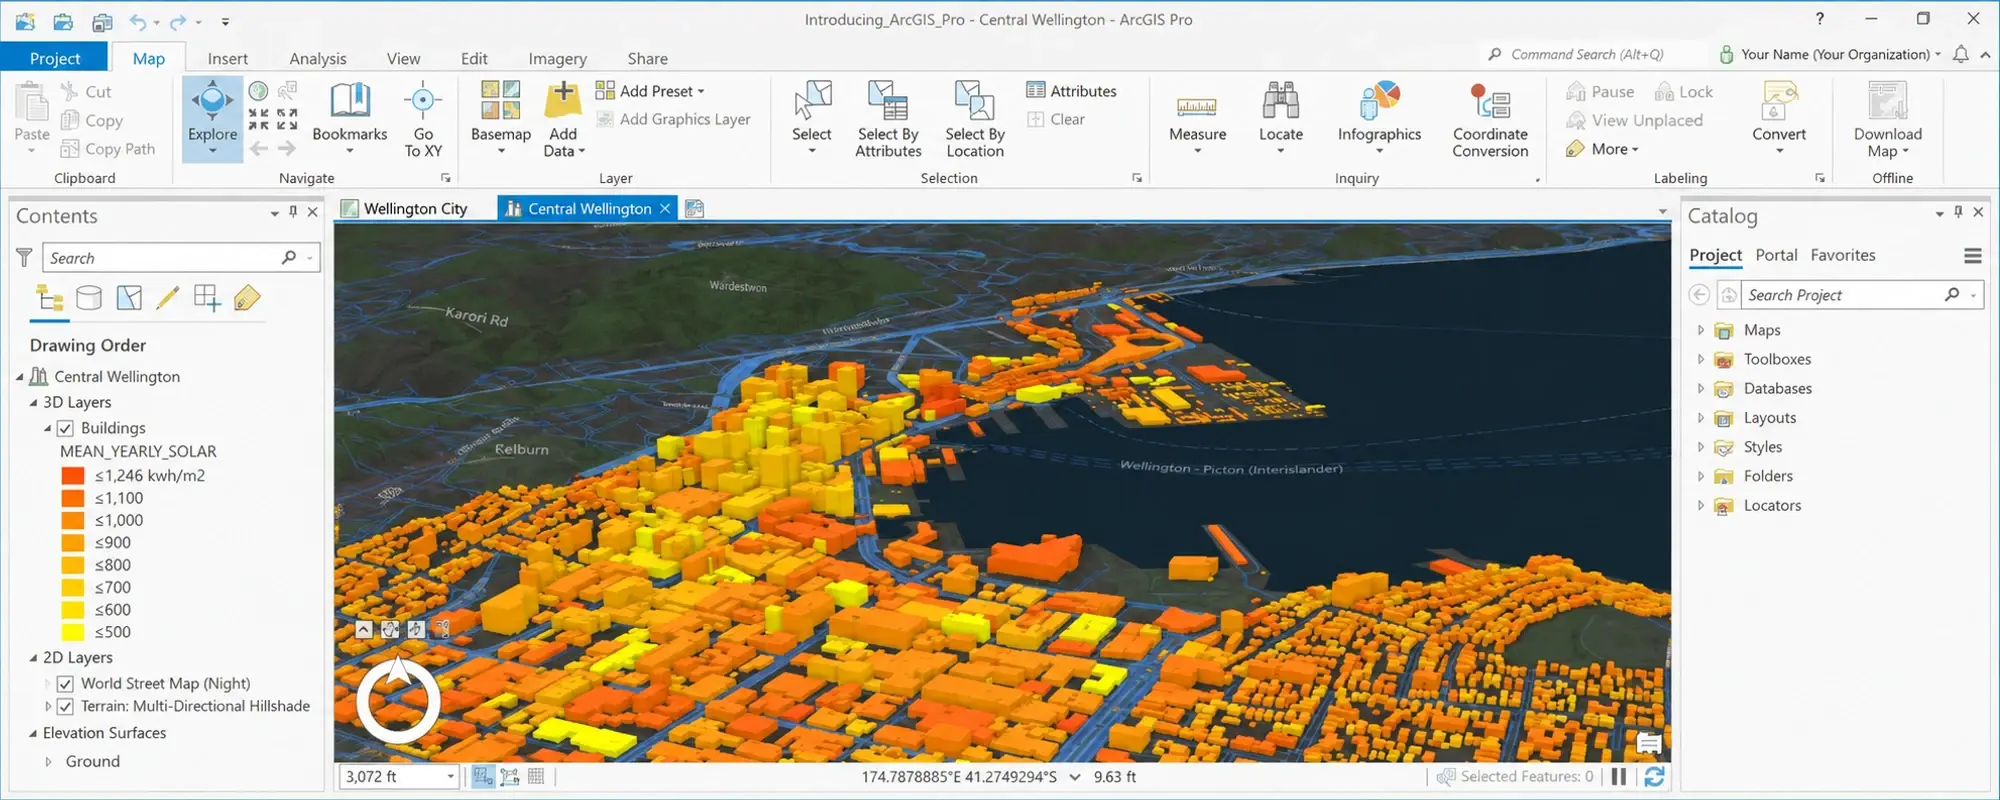Click the filter icon in Contents

(x=24, y=257)
